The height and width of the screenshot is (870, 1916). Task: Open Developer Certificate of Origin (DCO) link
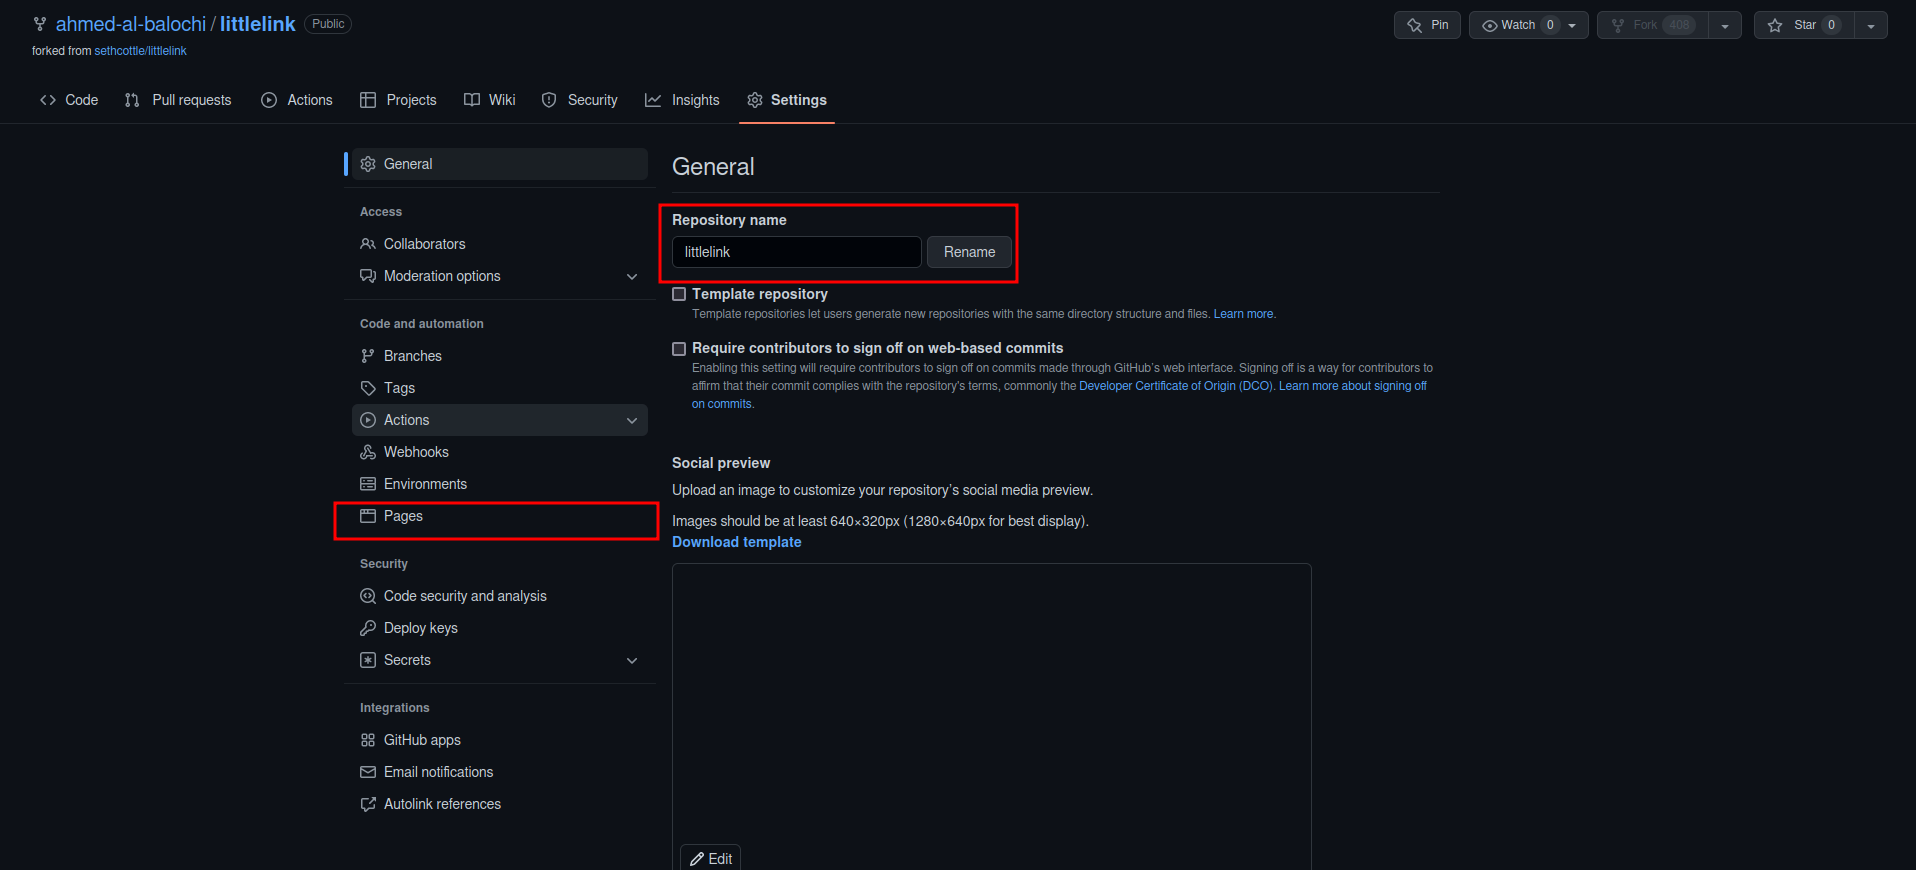[1175, 386]
